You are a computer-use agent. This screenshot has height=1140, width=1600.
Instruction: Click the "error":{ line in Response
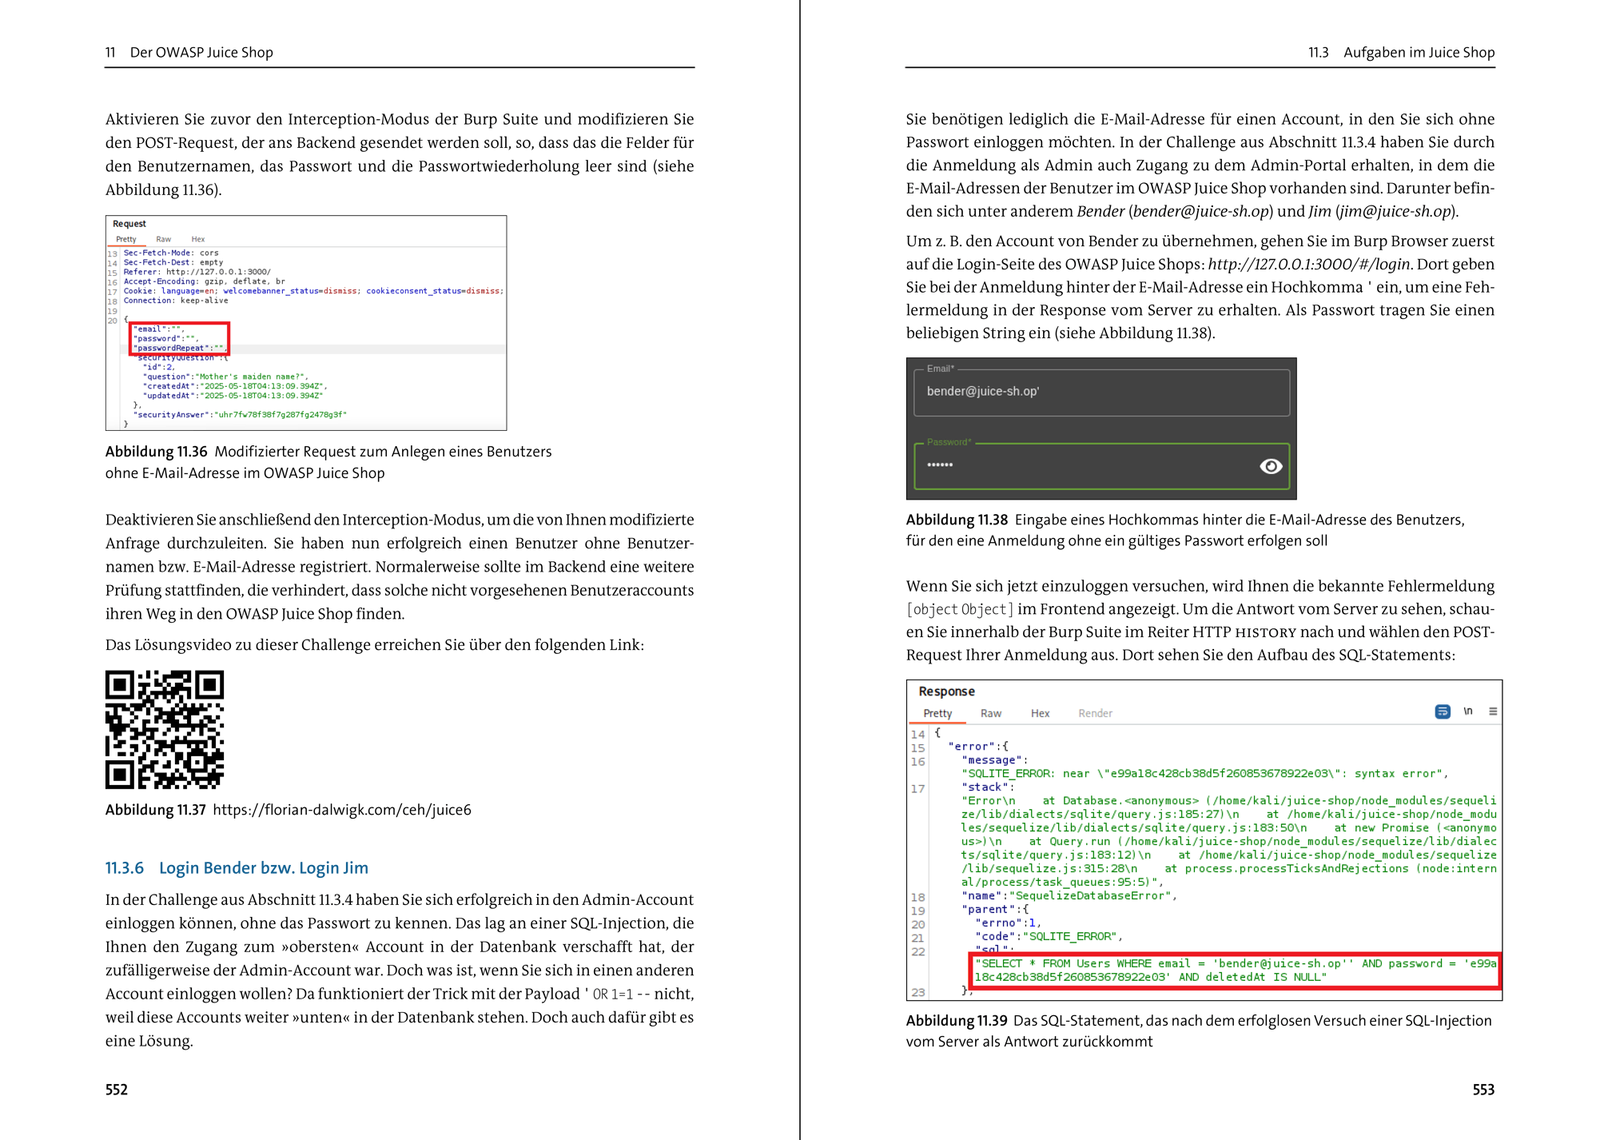[978, 746]
